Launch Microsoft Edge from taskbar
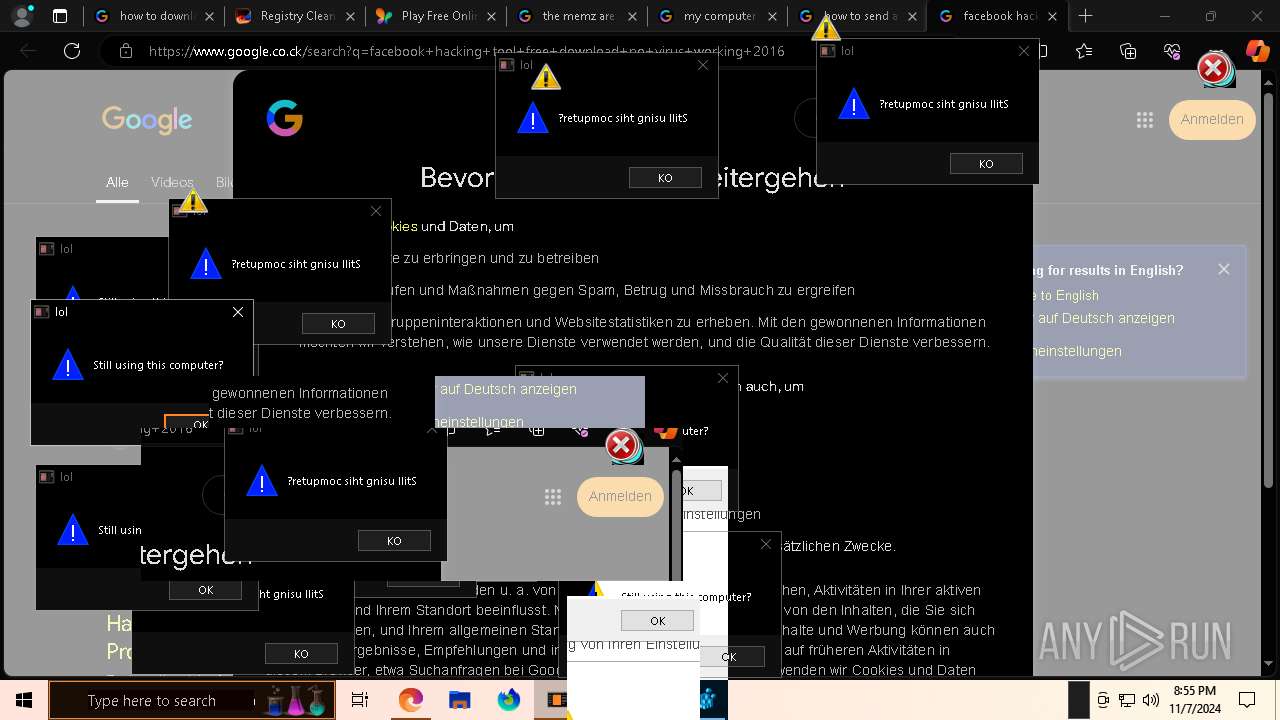 click(410, 700)
